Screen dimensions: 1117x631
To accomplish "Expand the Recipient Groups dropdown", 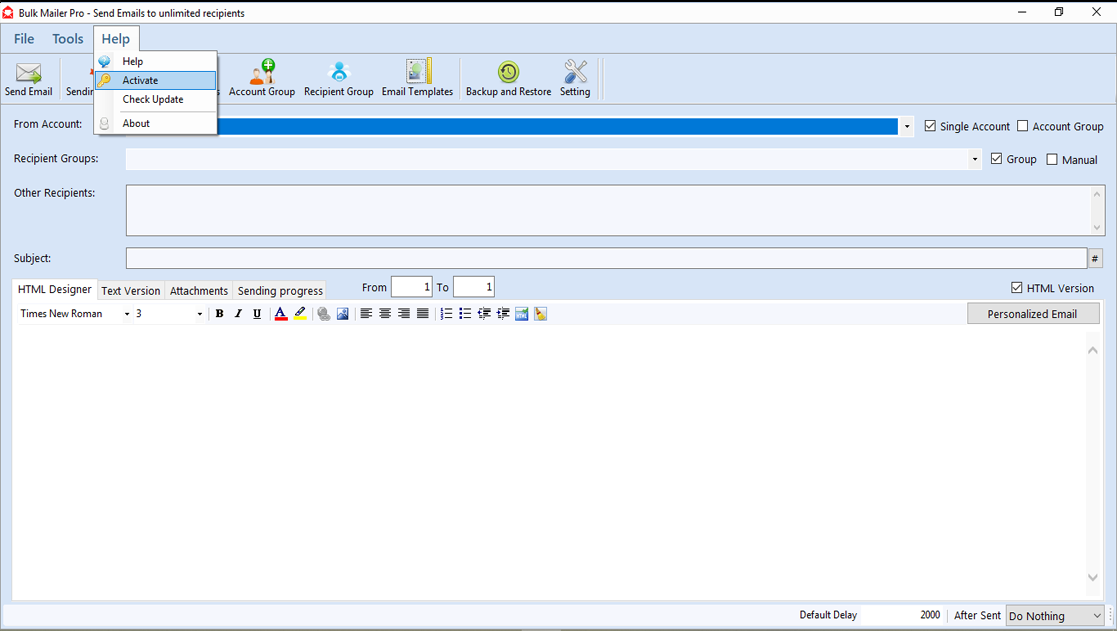I will 975,159.
